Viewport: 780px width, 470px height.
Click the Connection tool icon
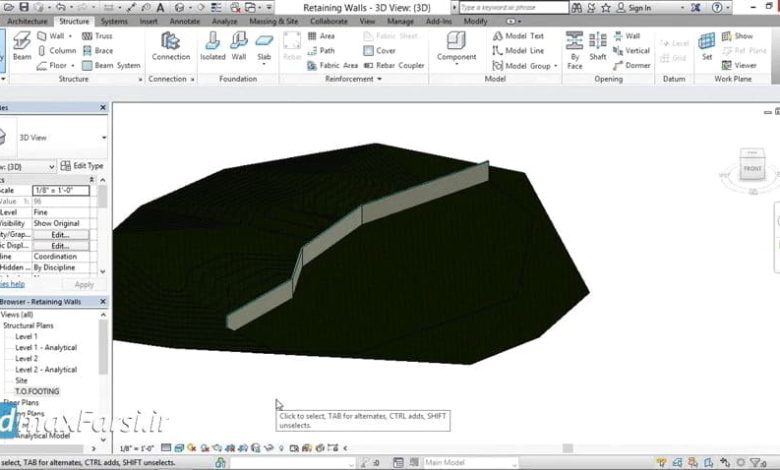point(170,46)
